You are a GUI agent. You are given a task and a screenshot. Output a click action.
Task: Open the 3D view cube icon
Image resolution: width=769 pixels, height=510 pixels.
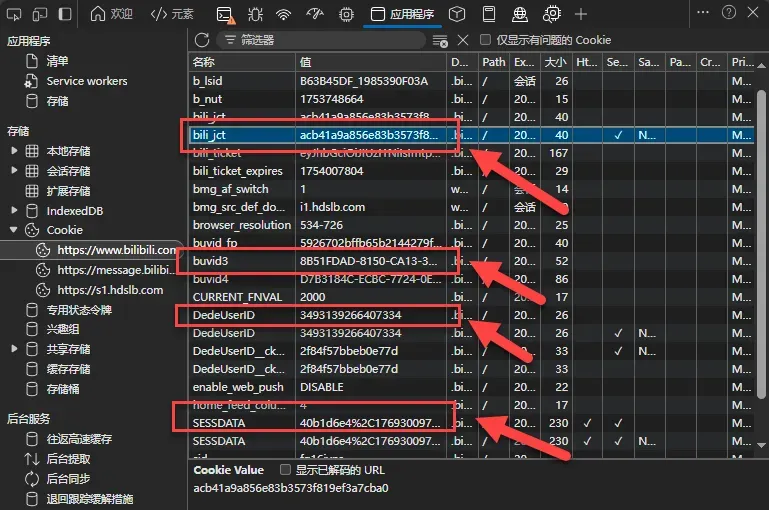tap(457, 14)
